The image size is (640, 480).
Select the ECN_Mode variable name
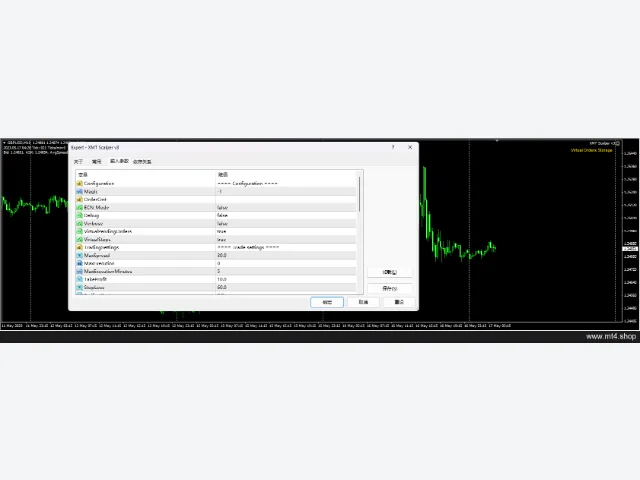coord(96,207)
